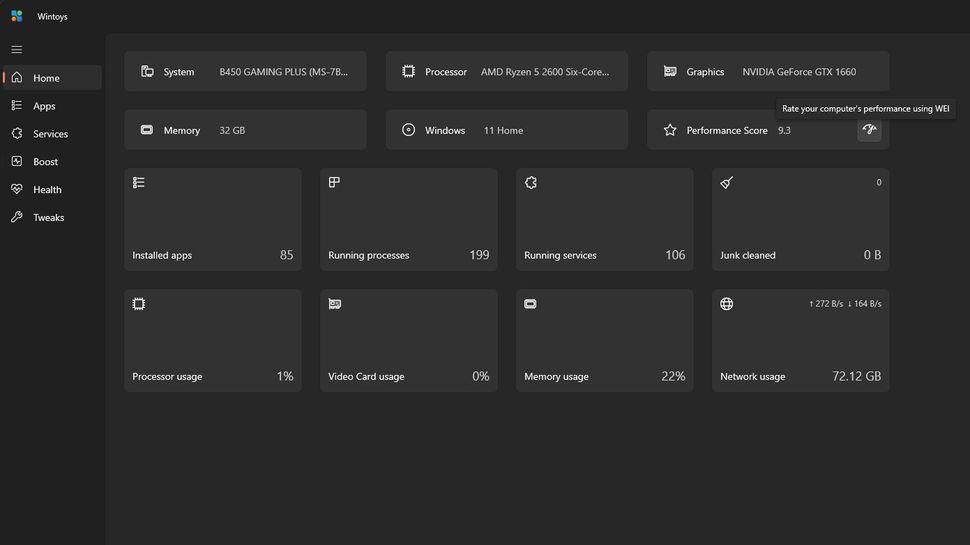
Task: Click the Tweaks wrench icon in sidebar
Action: pyautogui.click(x=17, y=217)
